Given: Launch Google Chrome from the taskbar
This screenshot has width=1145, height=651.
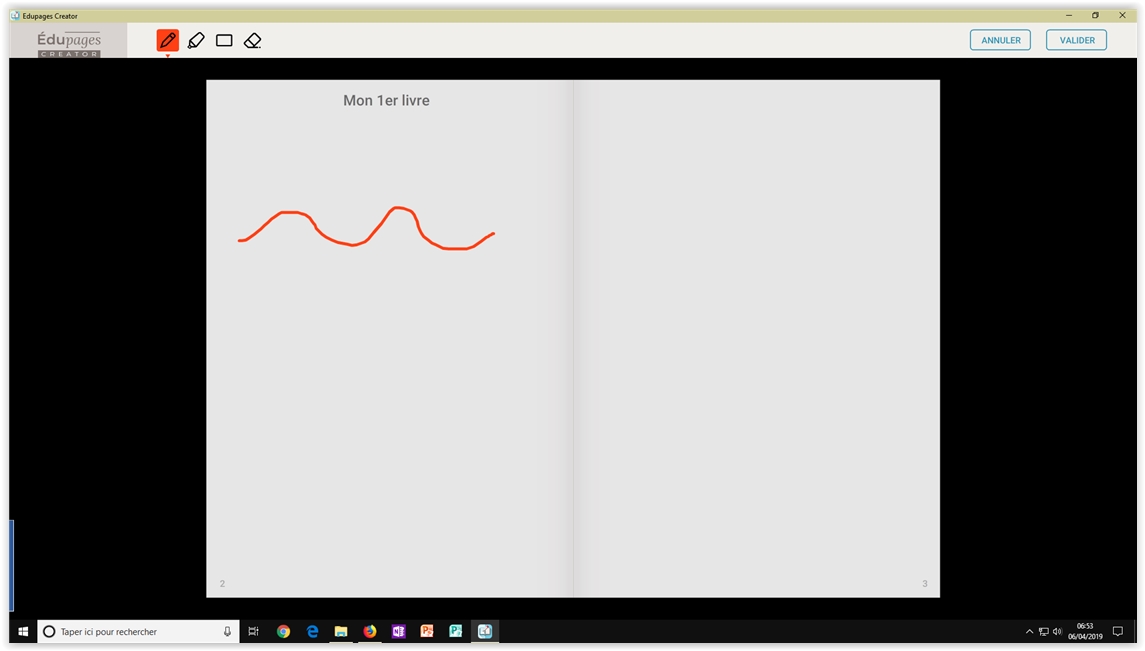Looking at the screenshot, I should pos(283,632).
